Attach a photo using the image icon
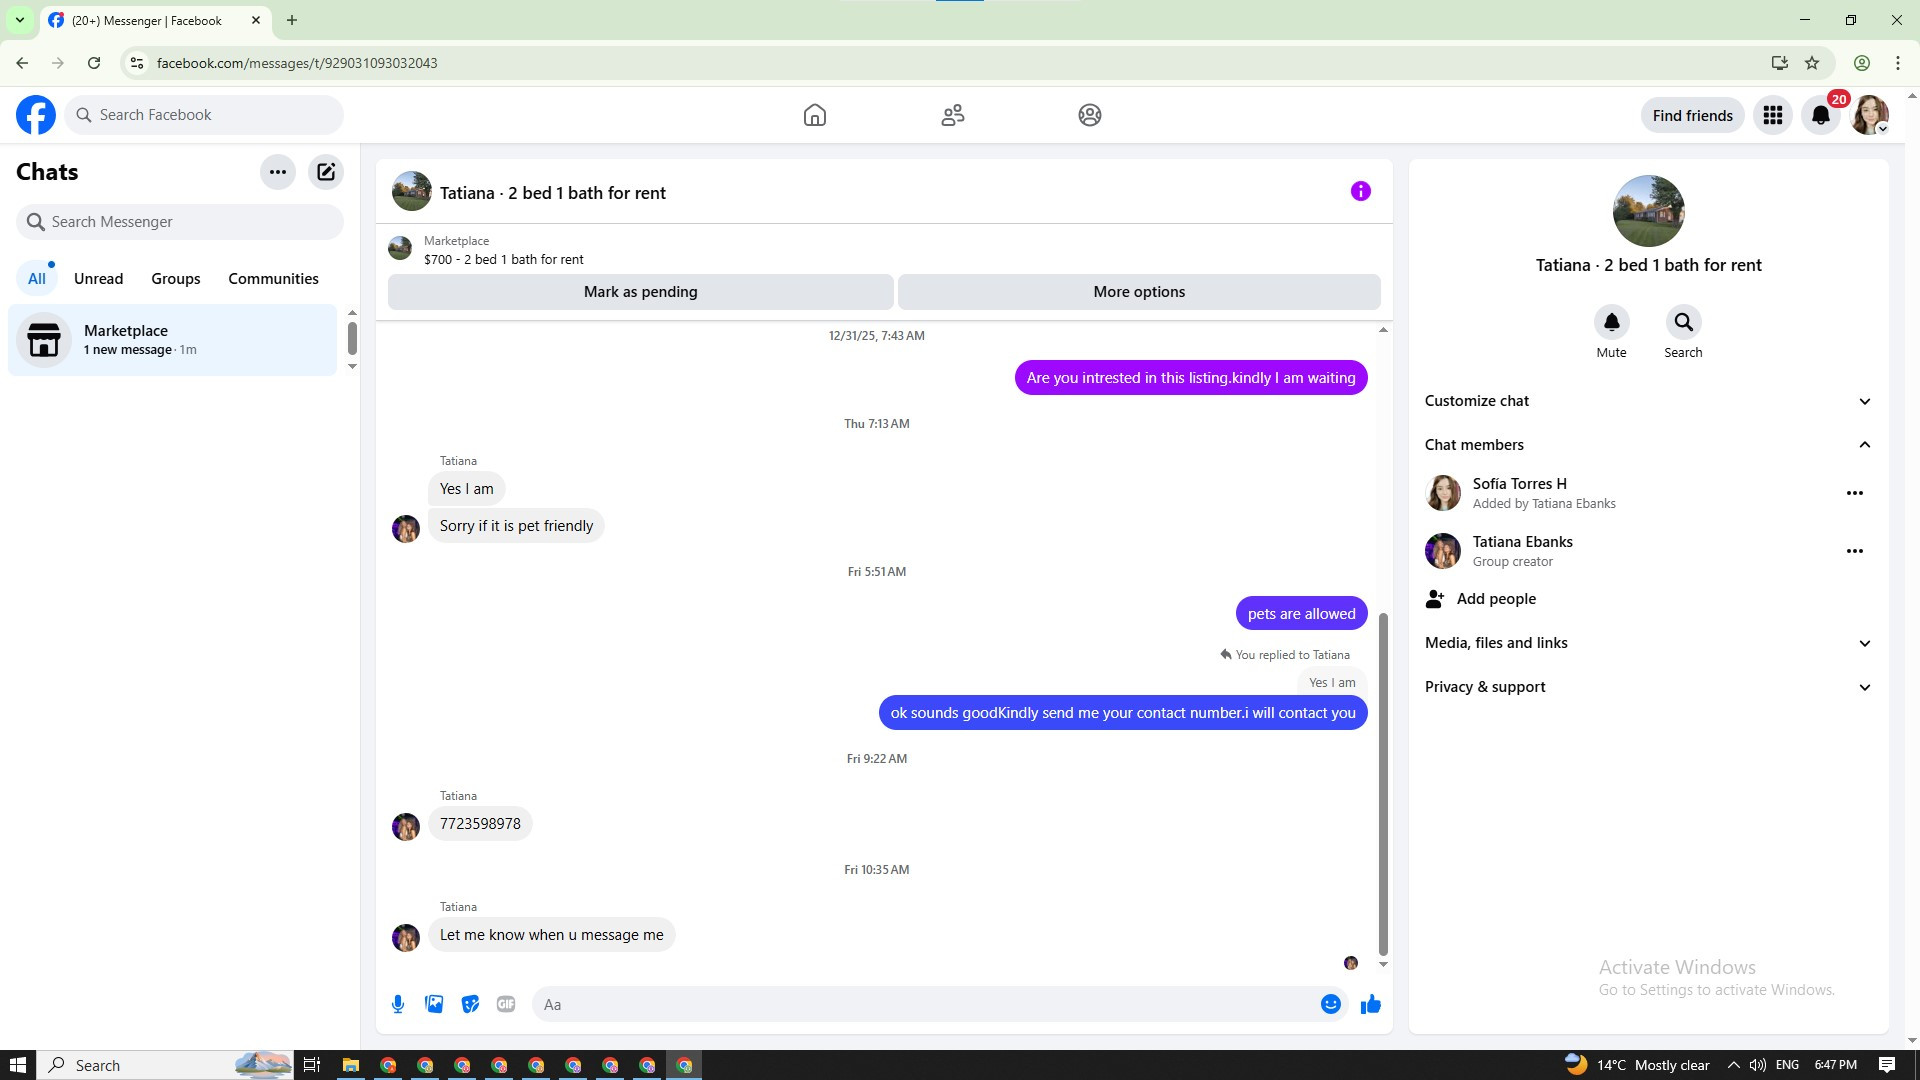 point(434,1004)
